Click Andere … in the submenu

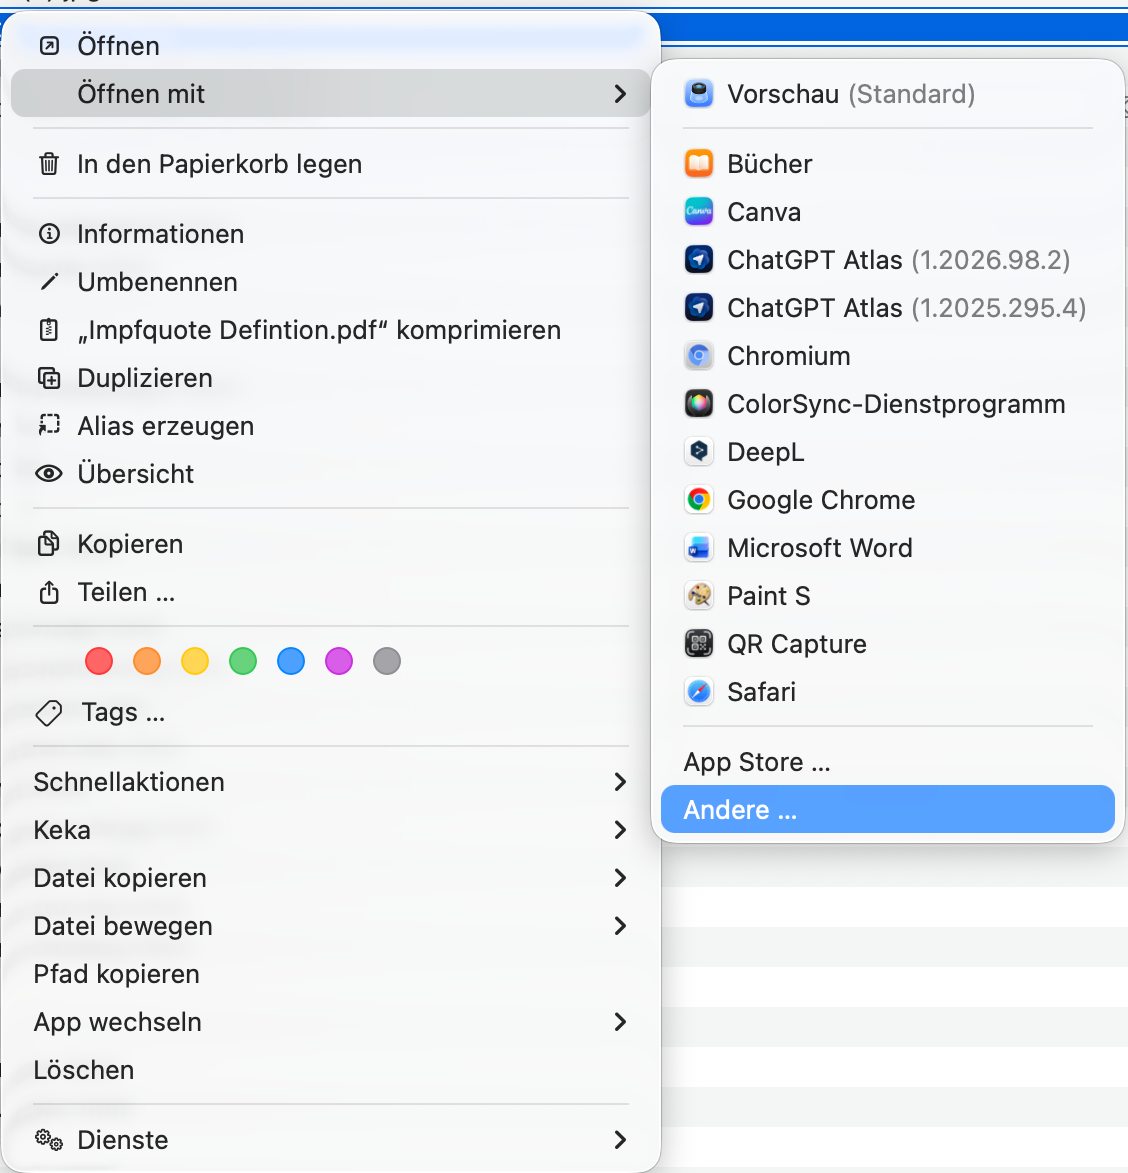tap(888, 809)
